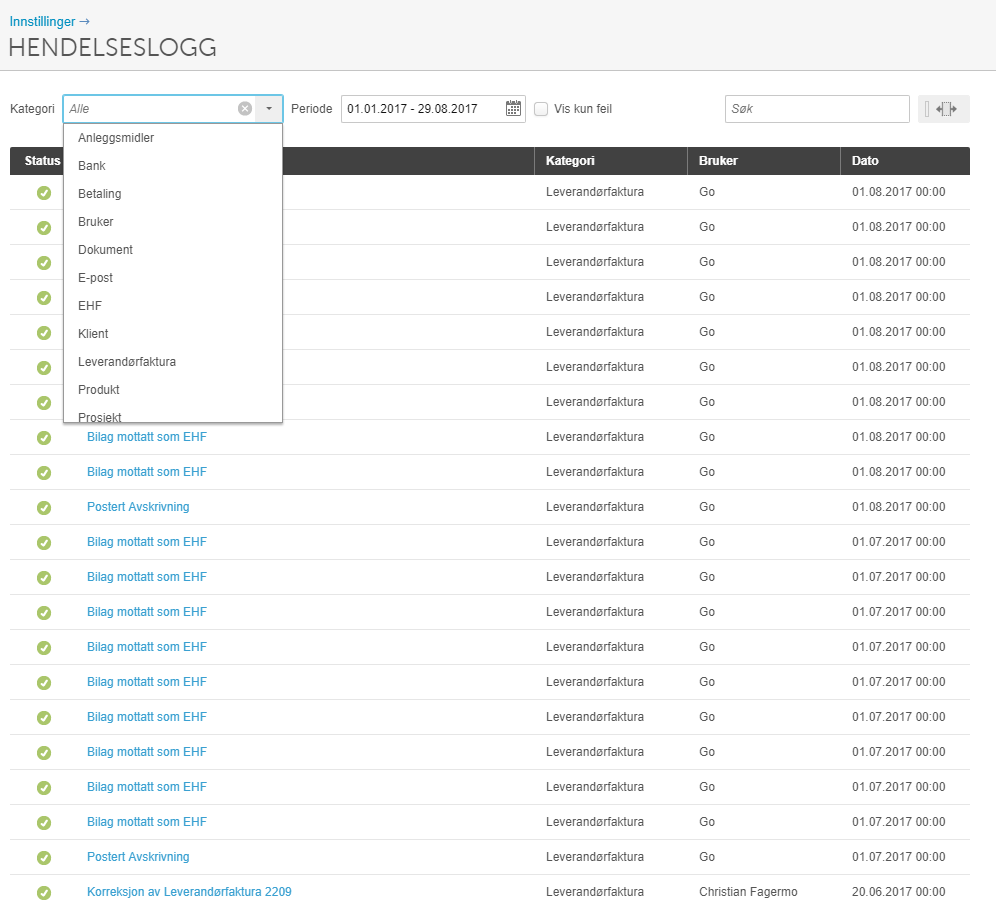Click the Søk search field
996x904 pixels.
pyautogui.click(x=817, y=109)
